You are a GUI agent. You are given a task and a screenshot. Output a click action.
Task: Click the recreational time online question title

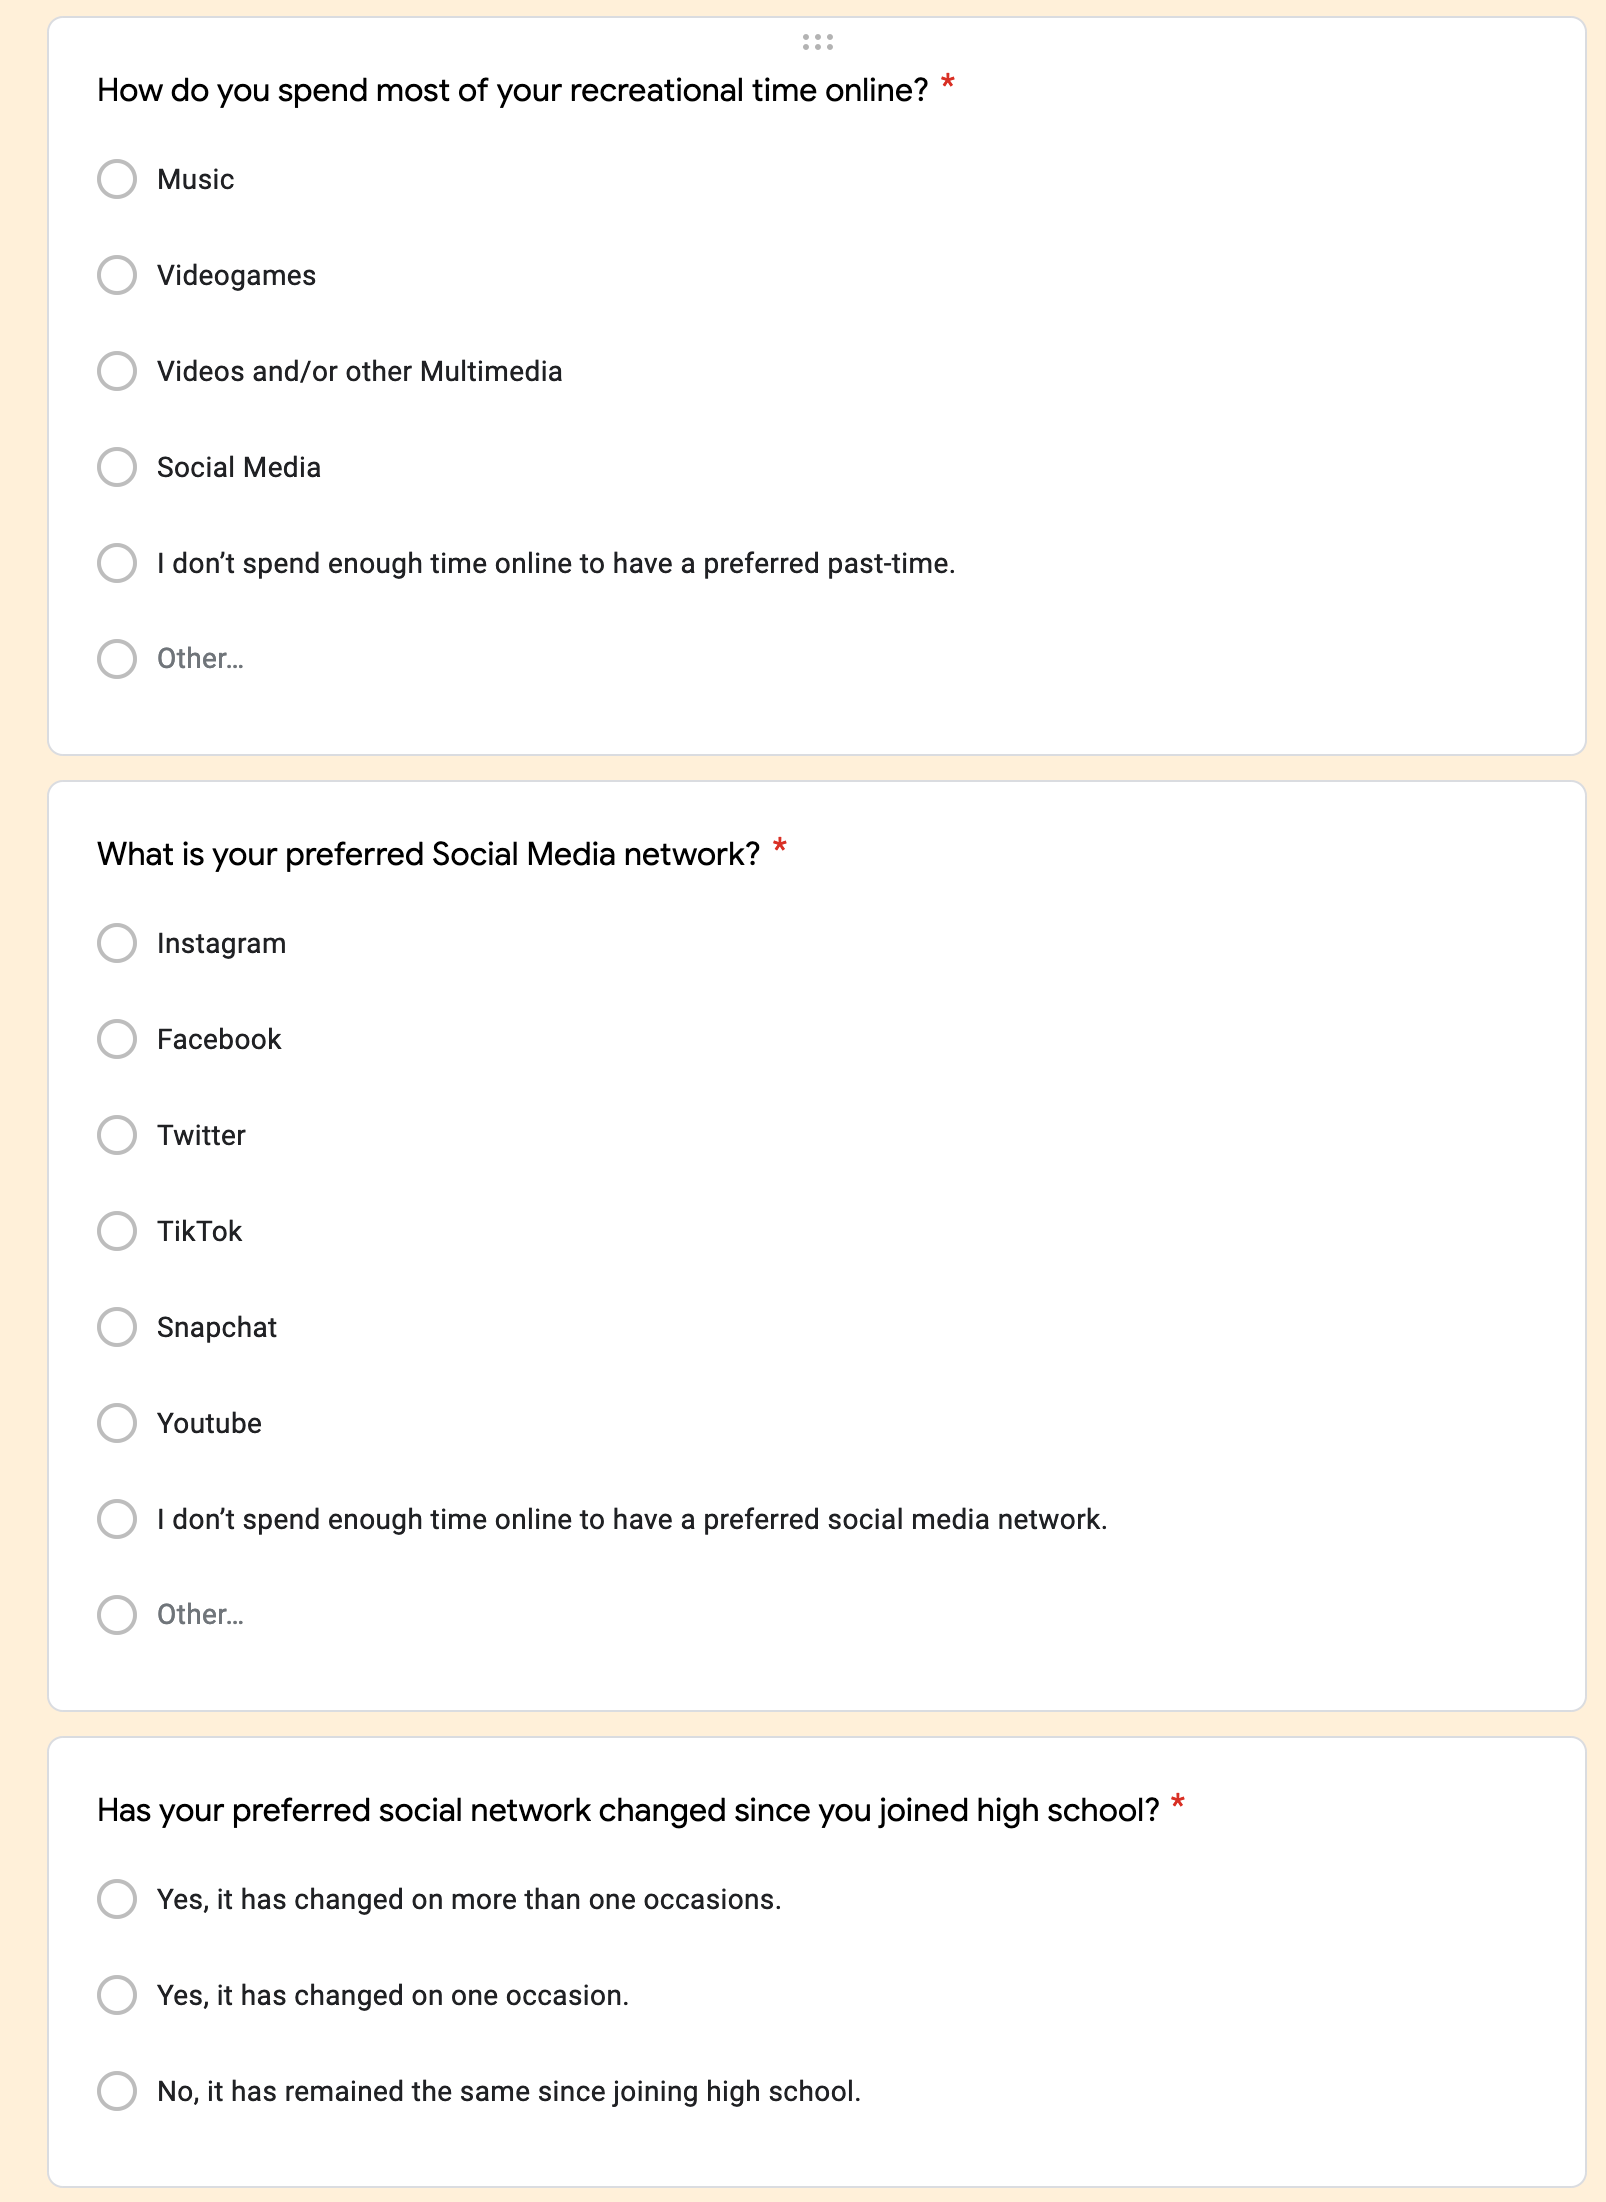click(x=512, y=90)
